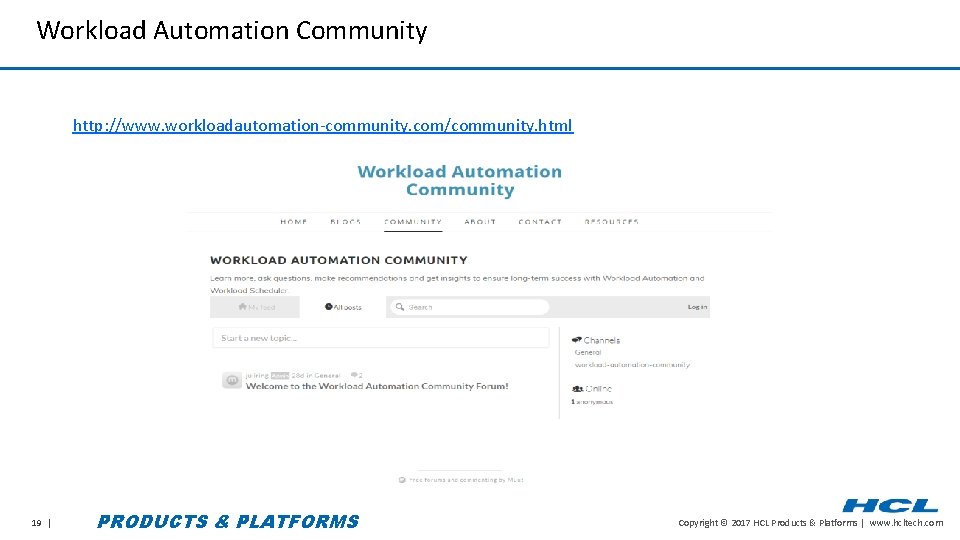The image size is (960, 540).
Task: Click the house icon in My feed
Action: pyautogui.click(x=242, y=306)
